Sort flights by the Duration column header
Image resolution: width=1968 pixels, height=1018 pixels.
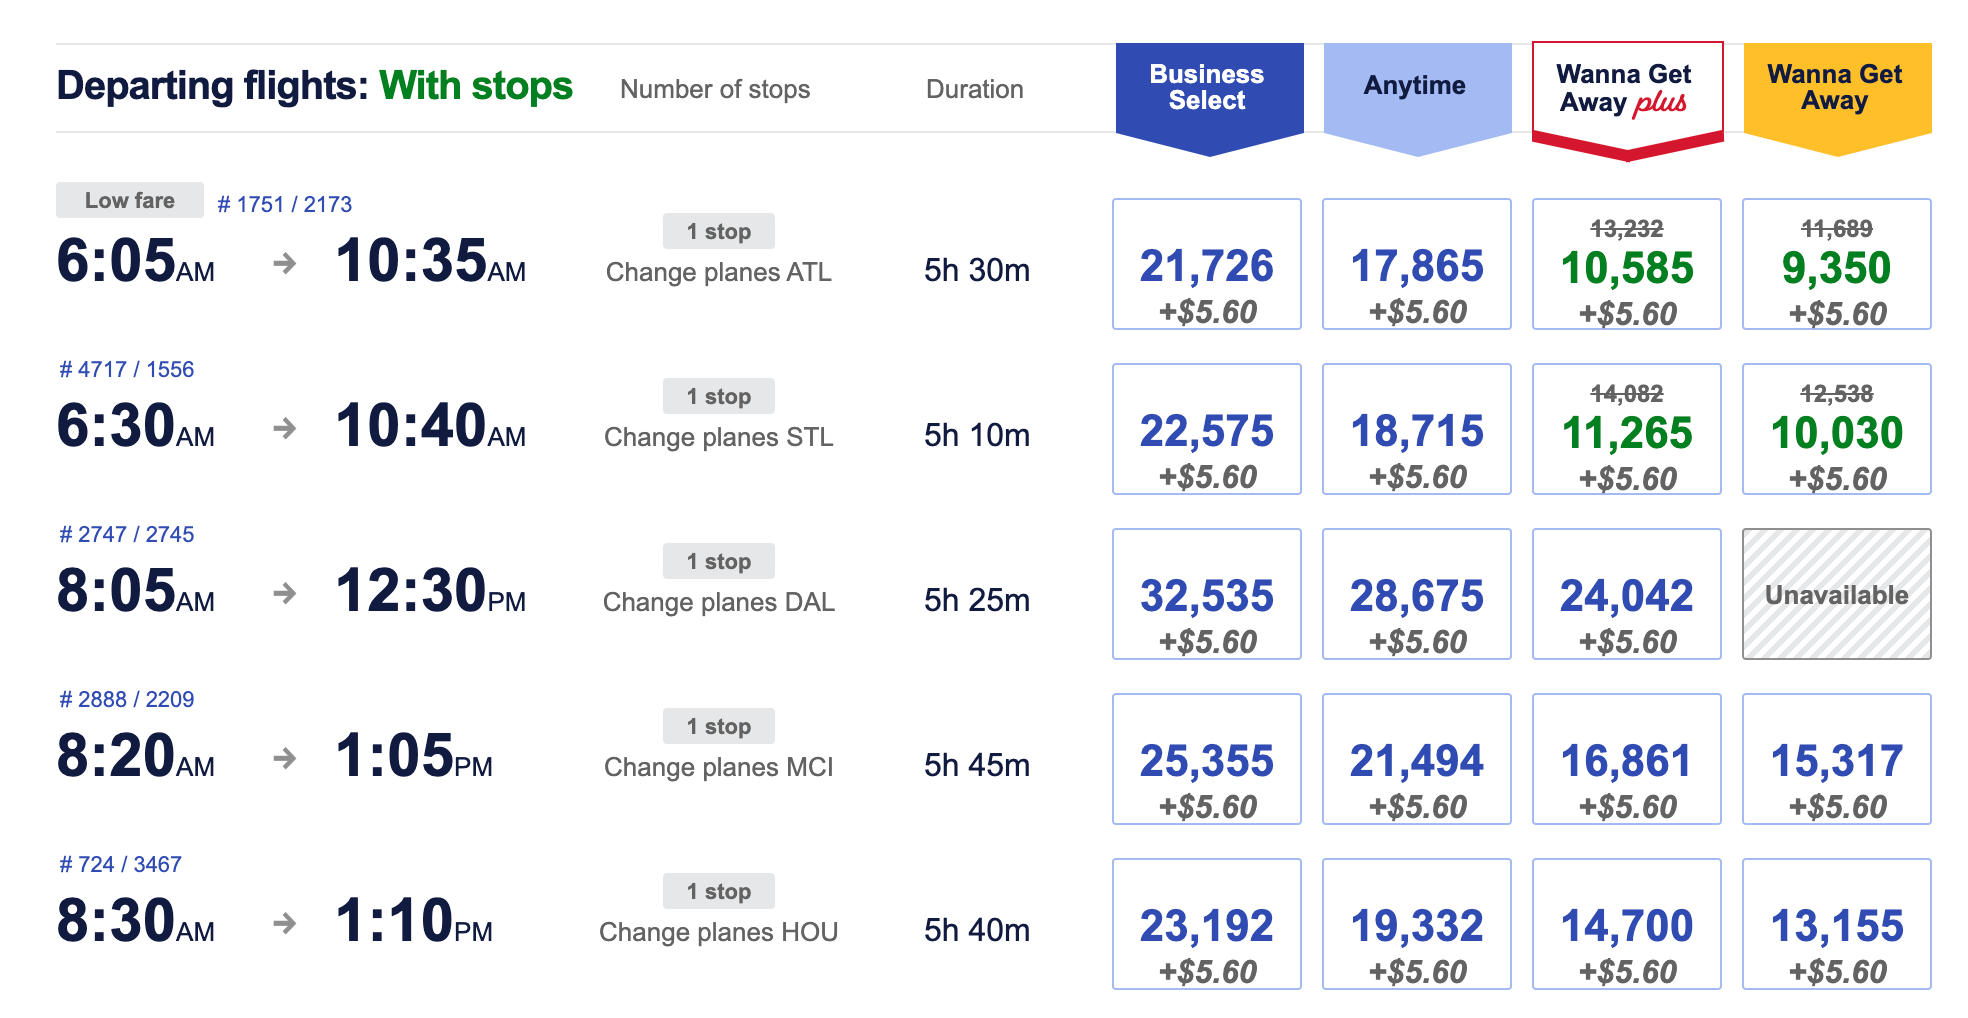coord(975,89)
